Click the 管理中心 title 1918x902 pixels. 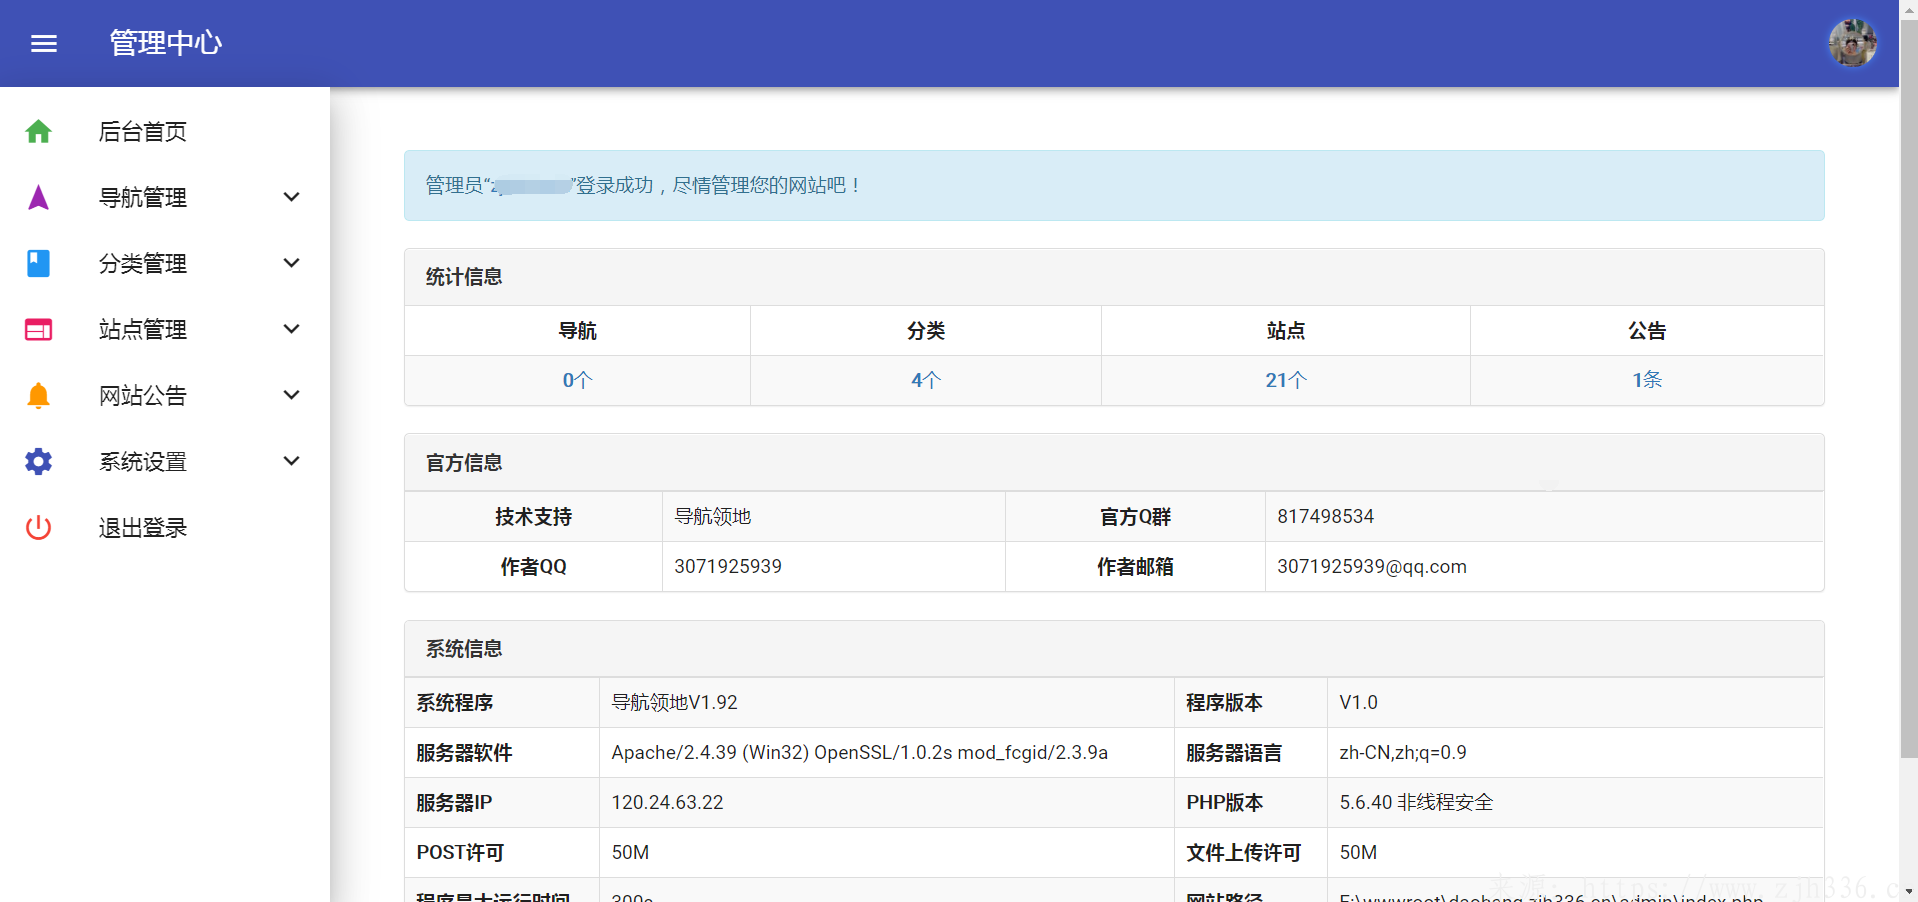coord(165,43)
